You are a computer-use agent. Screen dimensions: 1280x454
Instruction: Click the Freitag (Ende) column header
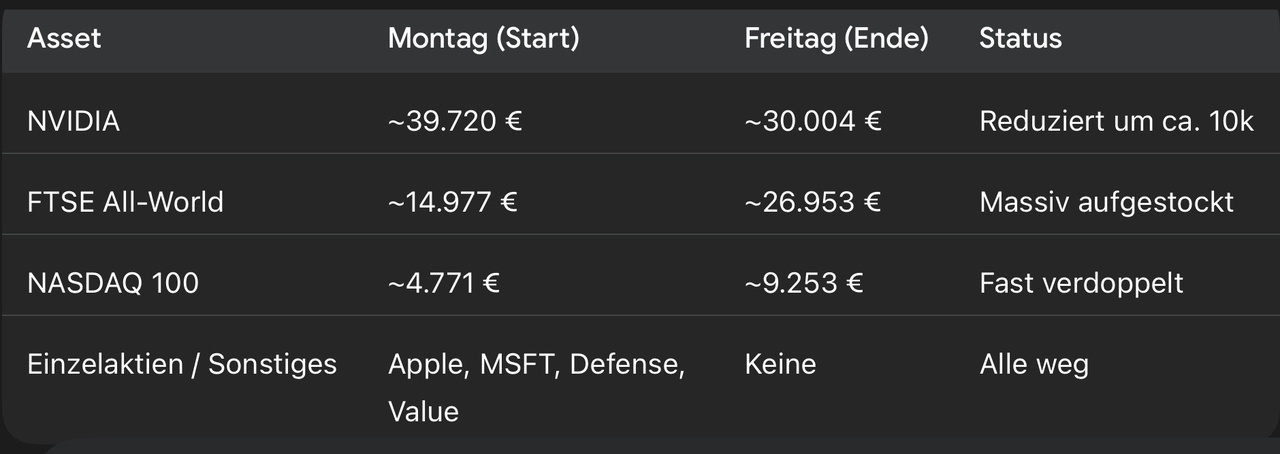click(x=836, y=39)
